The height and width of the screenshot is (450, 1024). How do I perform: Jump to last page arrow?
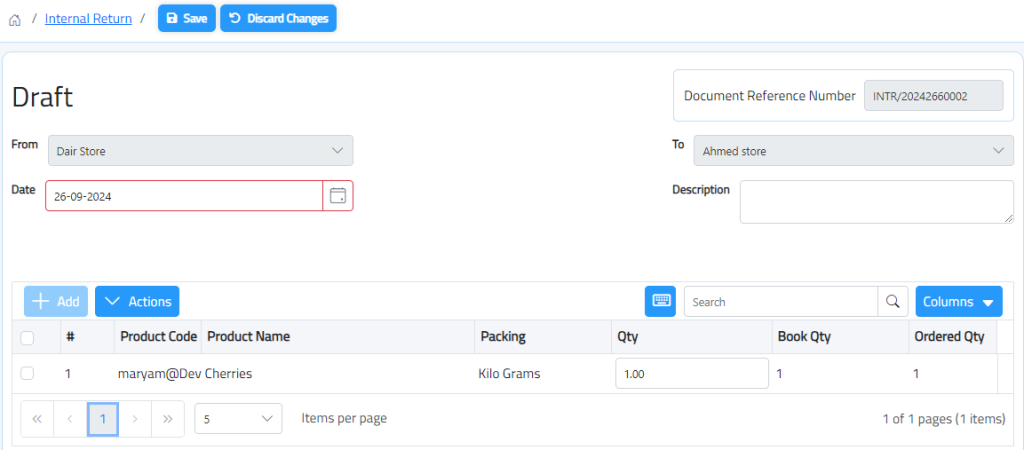[168, 419]
